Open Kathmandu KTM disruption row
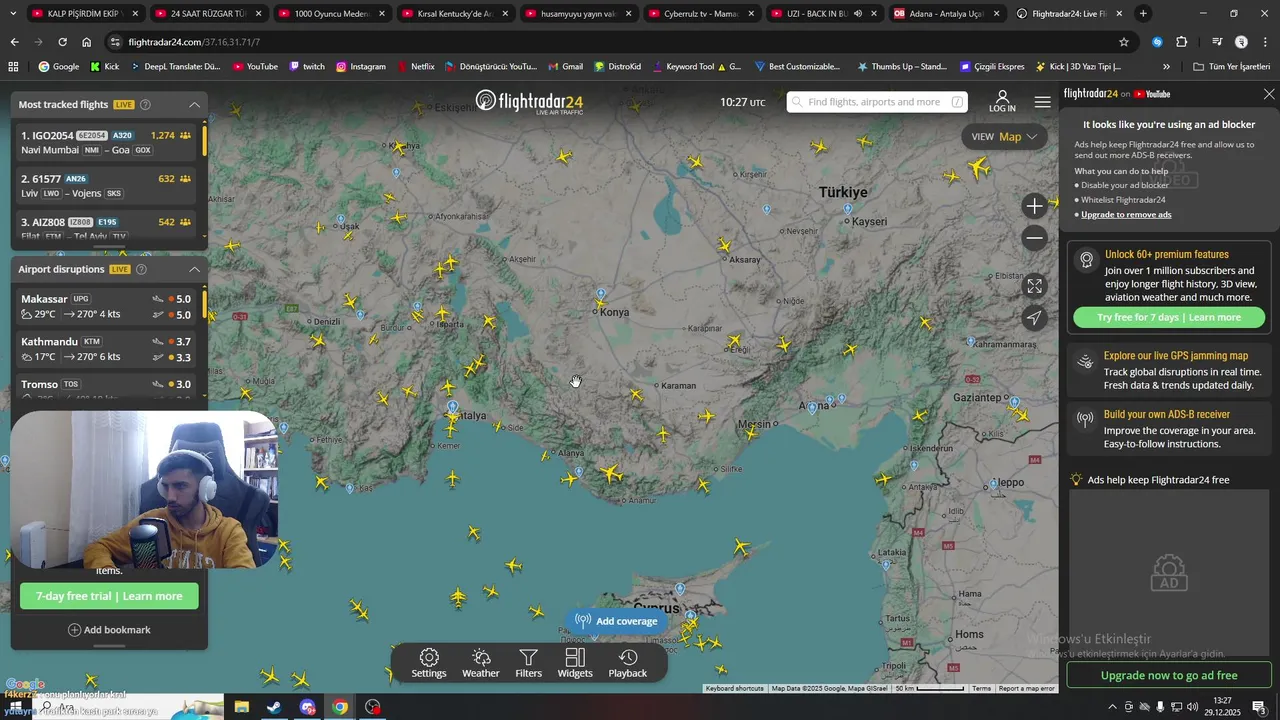 108,349
